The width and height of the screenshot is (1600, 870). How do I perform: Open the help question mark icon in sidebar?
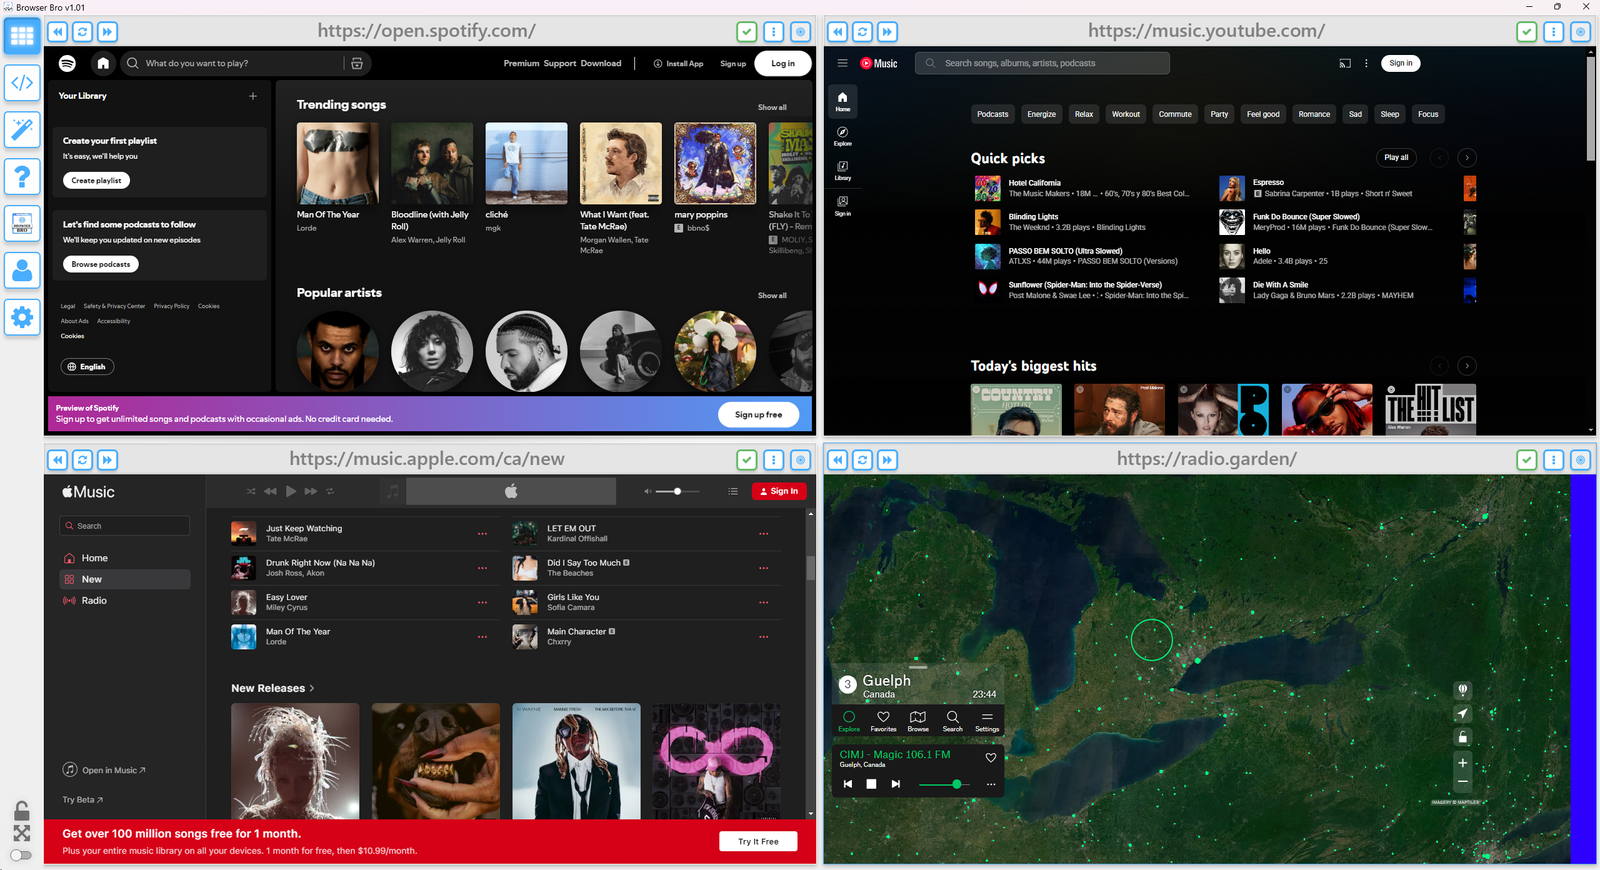click(x=22, y=177)
